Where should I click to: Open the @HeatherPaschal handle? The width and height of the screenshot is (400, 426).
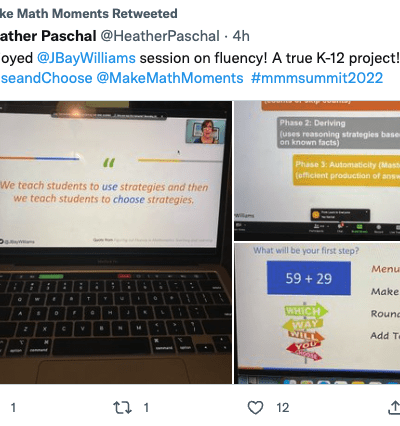point(160,36)
